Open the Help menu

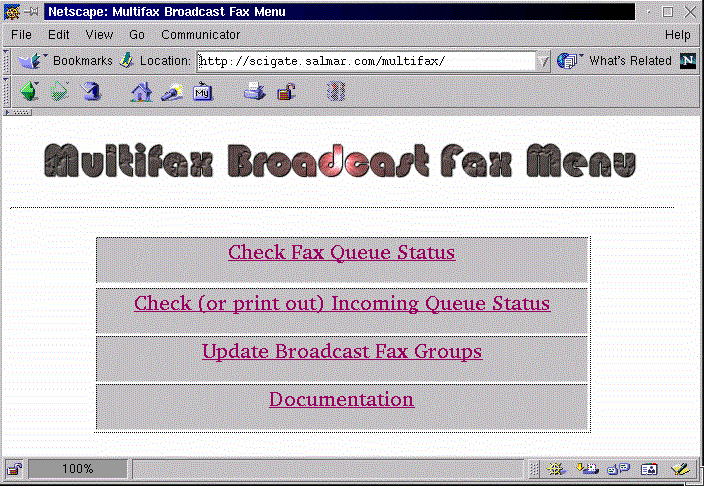point(677,35)
